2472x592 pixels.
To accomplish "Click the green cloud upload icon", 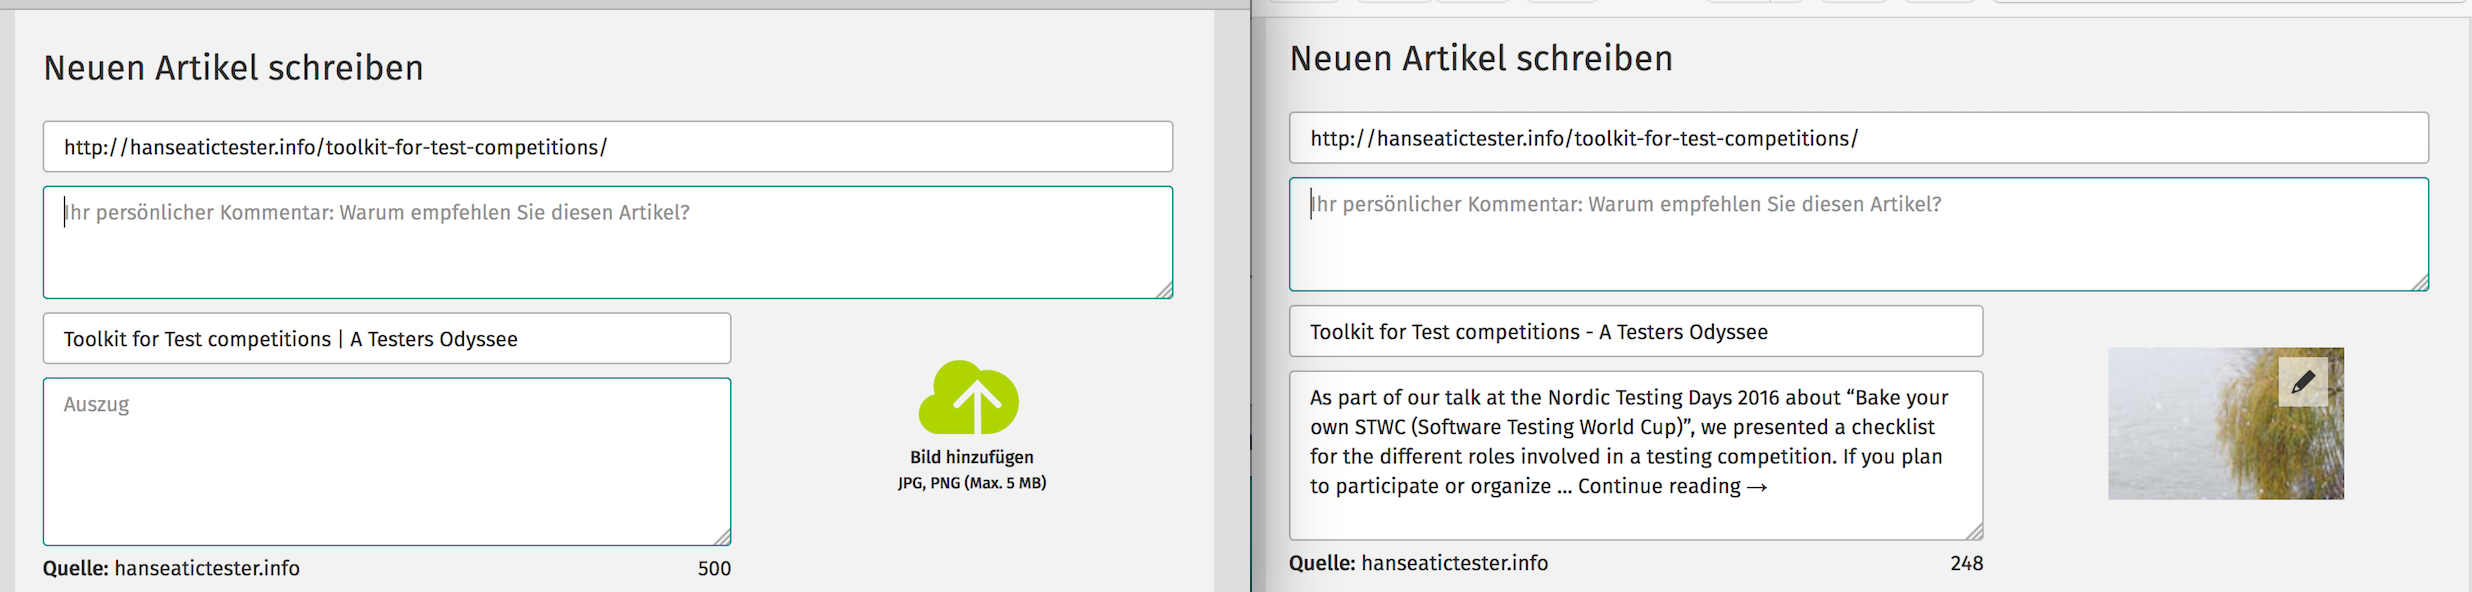I will click(x=969, y=397).
